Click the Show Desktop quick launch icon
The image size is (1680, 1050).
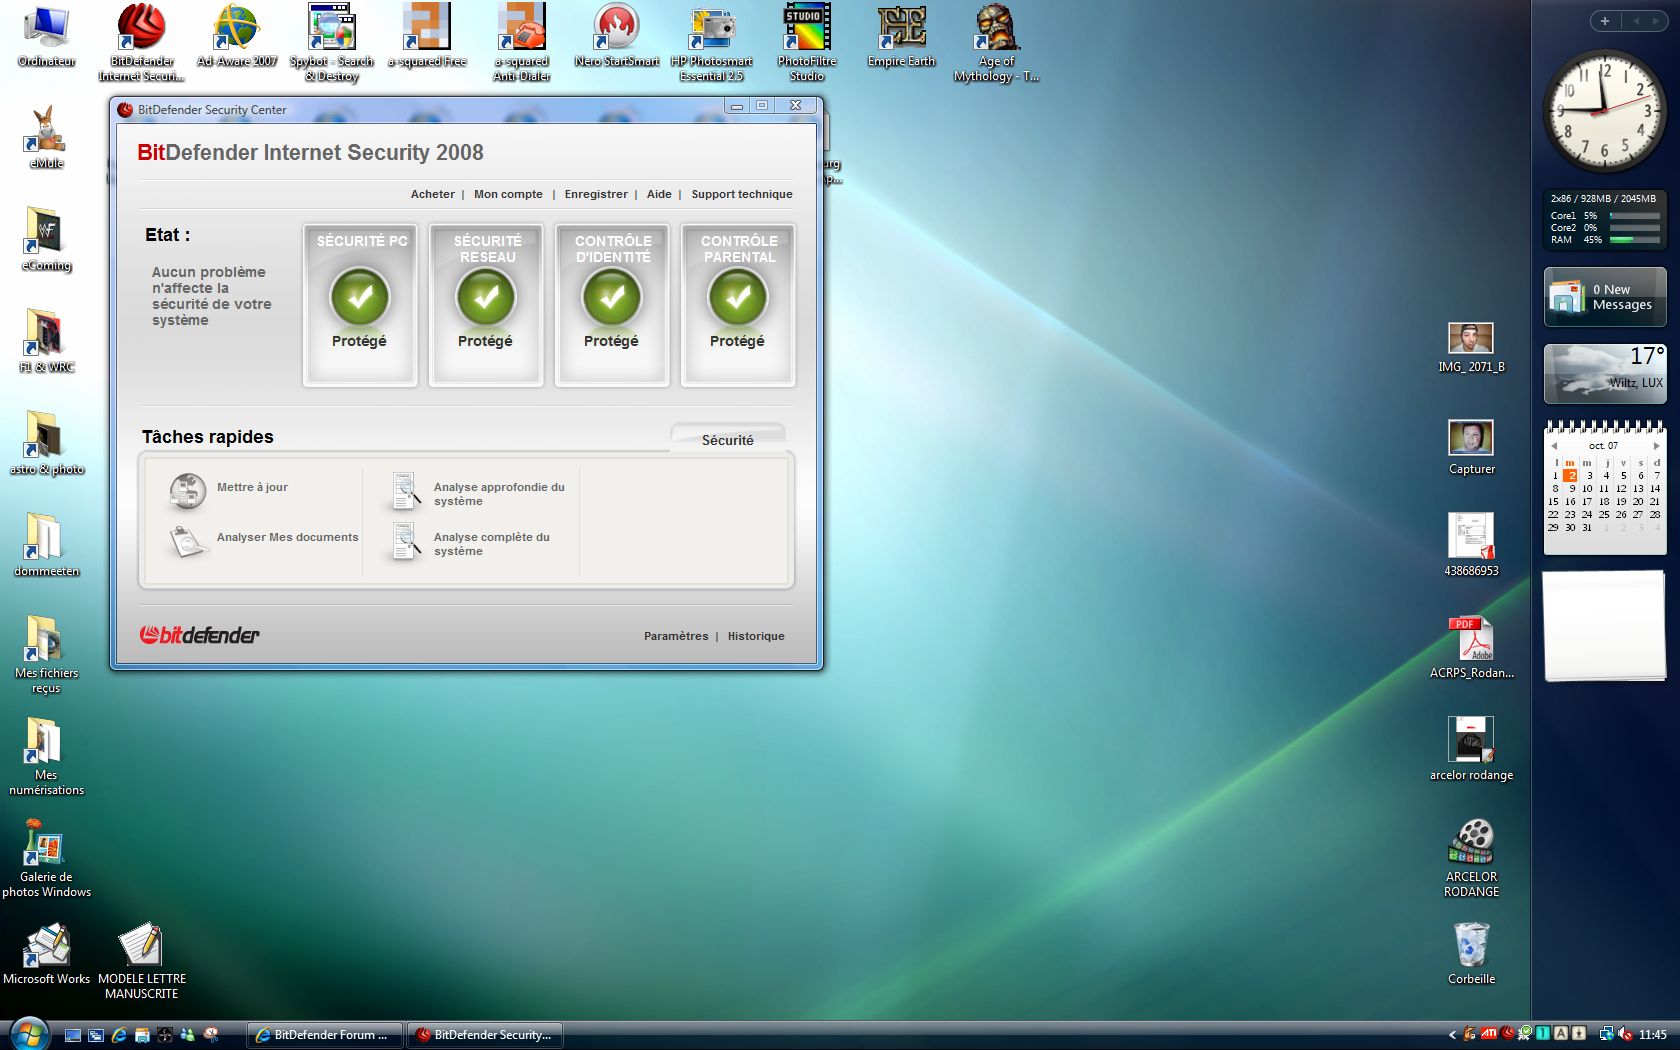click(x=73, y=1035)
